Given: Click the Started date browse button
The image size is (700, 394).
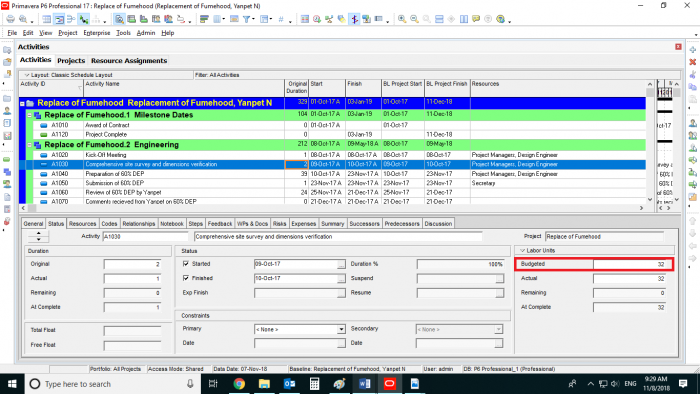Looking at the screenshot, I should [341, 264].
